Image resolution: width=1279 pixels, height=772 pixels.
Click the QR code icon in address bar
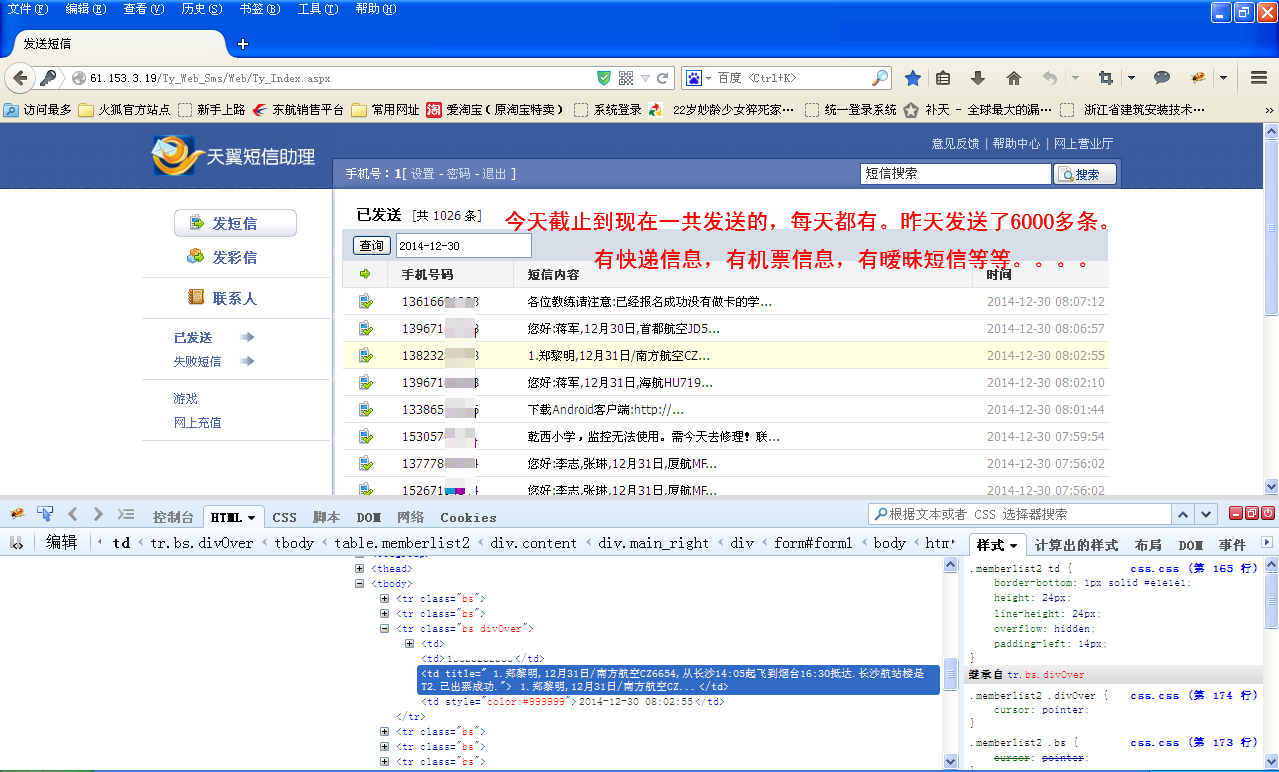tap(626, 78)
